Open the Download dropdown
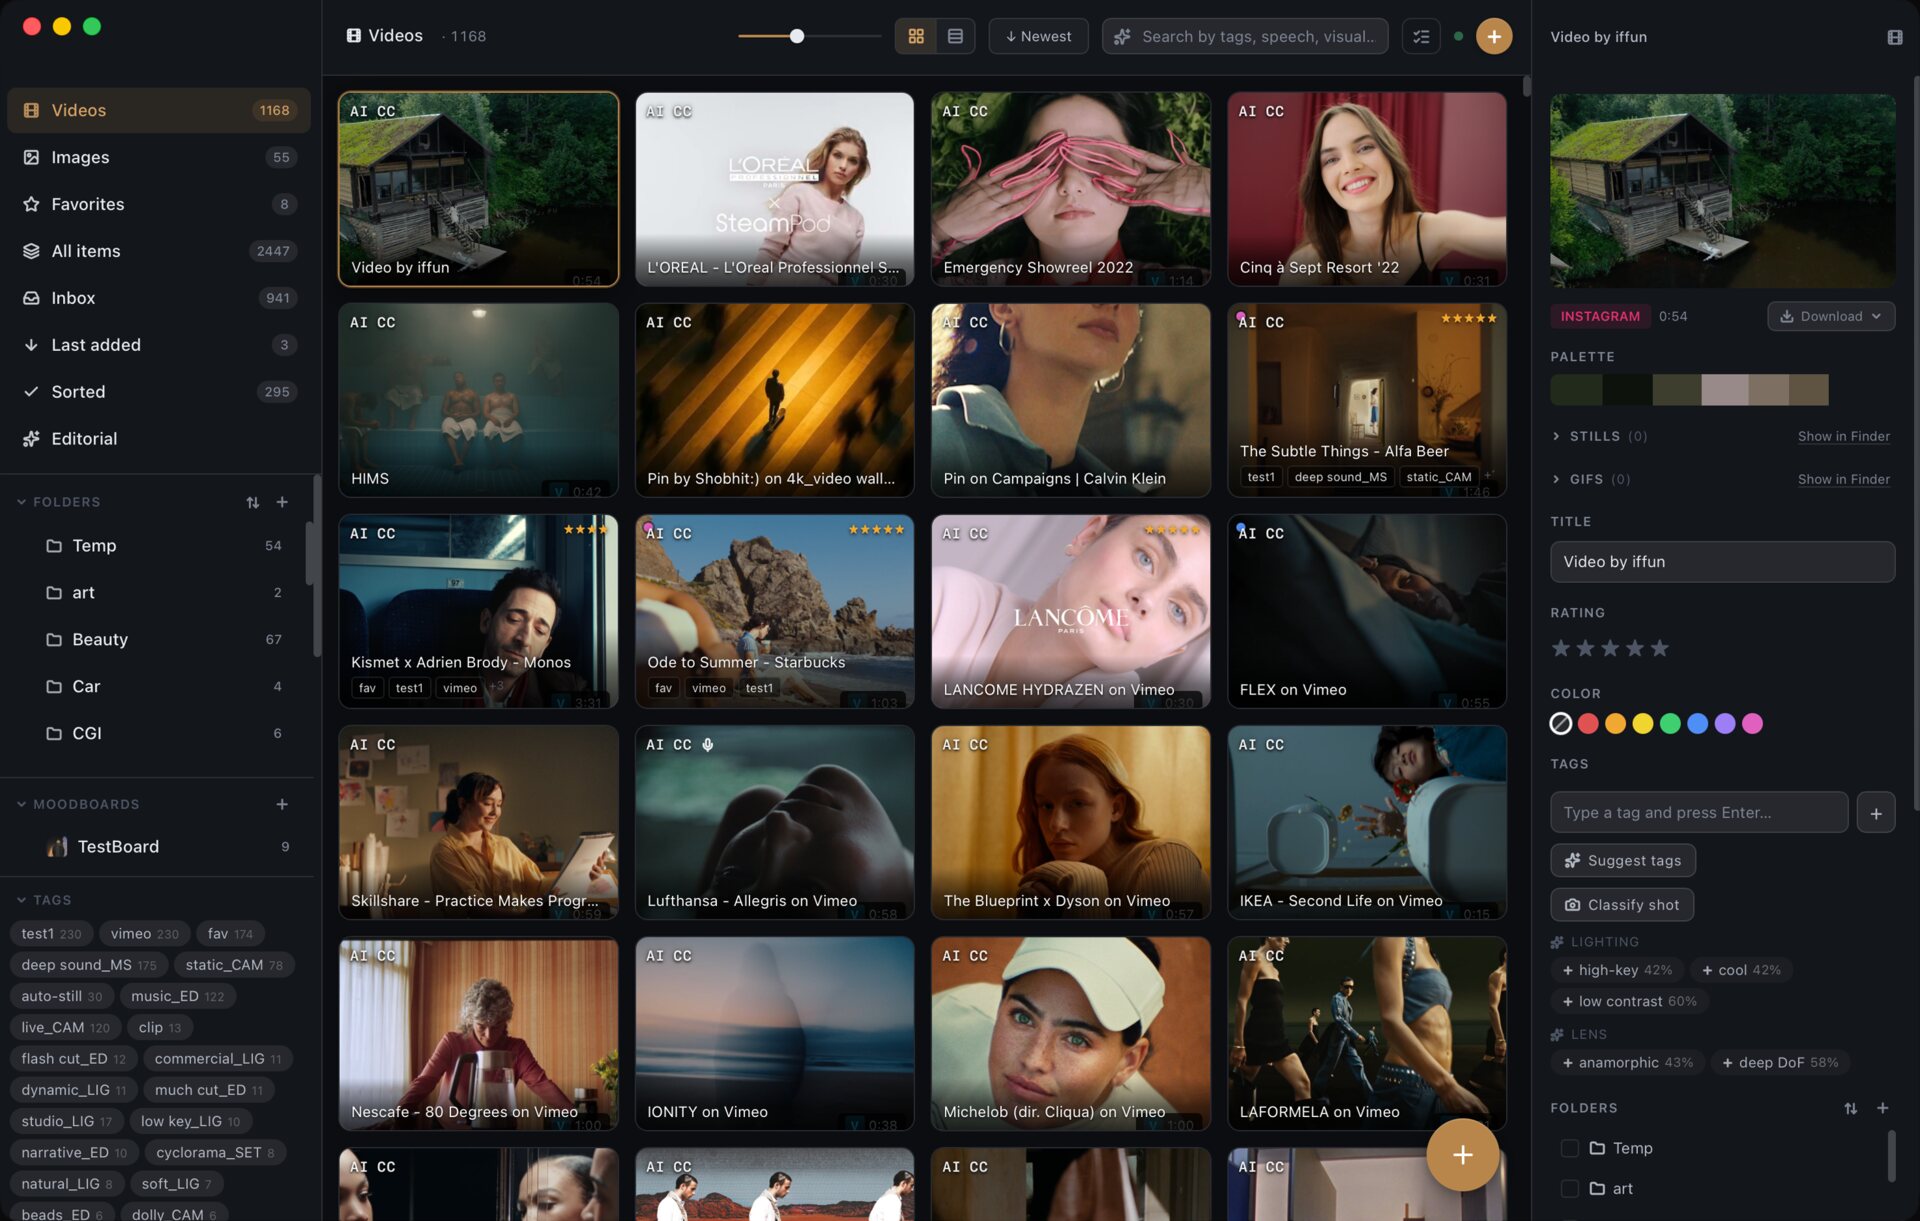 click(x=1831, y=316)
